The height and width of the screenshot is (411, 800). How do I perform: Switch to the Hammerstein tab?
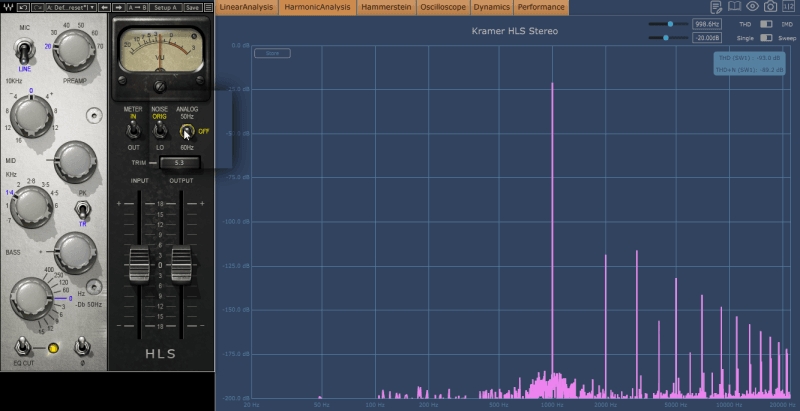point(386,7)
